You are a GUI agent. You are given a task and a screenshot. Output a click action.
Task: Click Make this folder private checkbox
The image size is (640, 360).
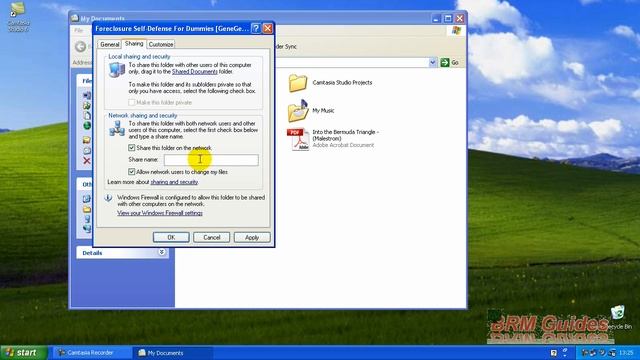pyautogui.click(x=131, y=102)
